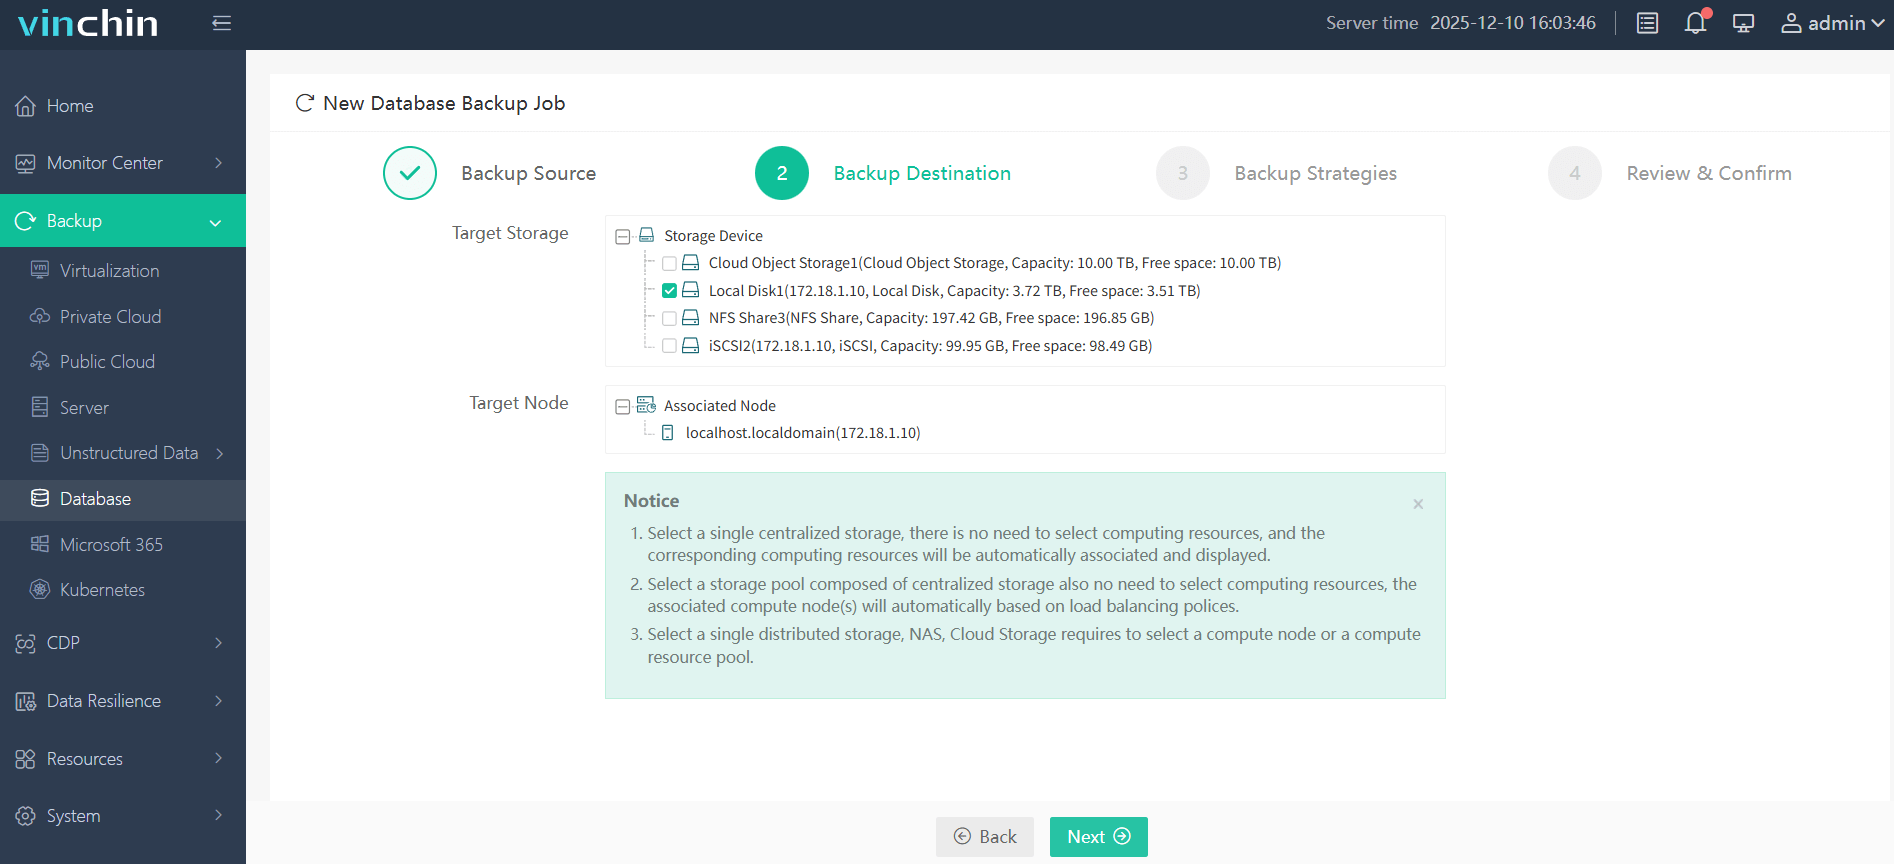Click the Next button
The image size is (1894, 864).
tap(1098, 837)
